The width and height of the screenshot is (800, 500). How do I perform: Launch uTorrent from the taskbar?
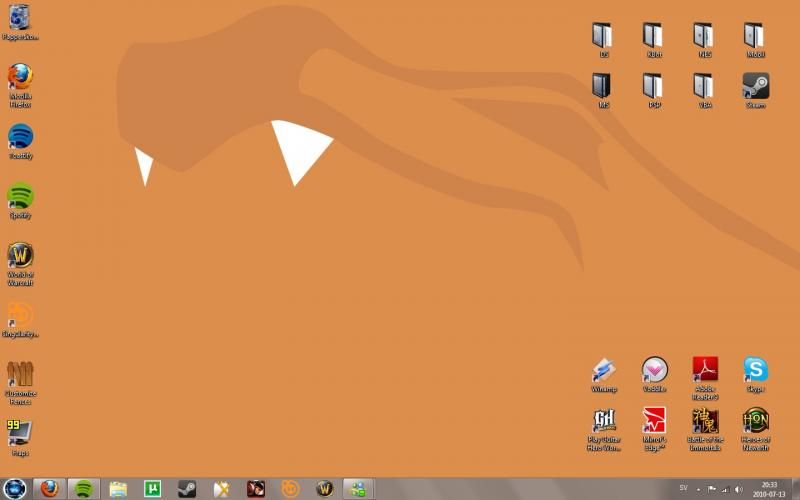pyautogui.click(x=153, y=489)
